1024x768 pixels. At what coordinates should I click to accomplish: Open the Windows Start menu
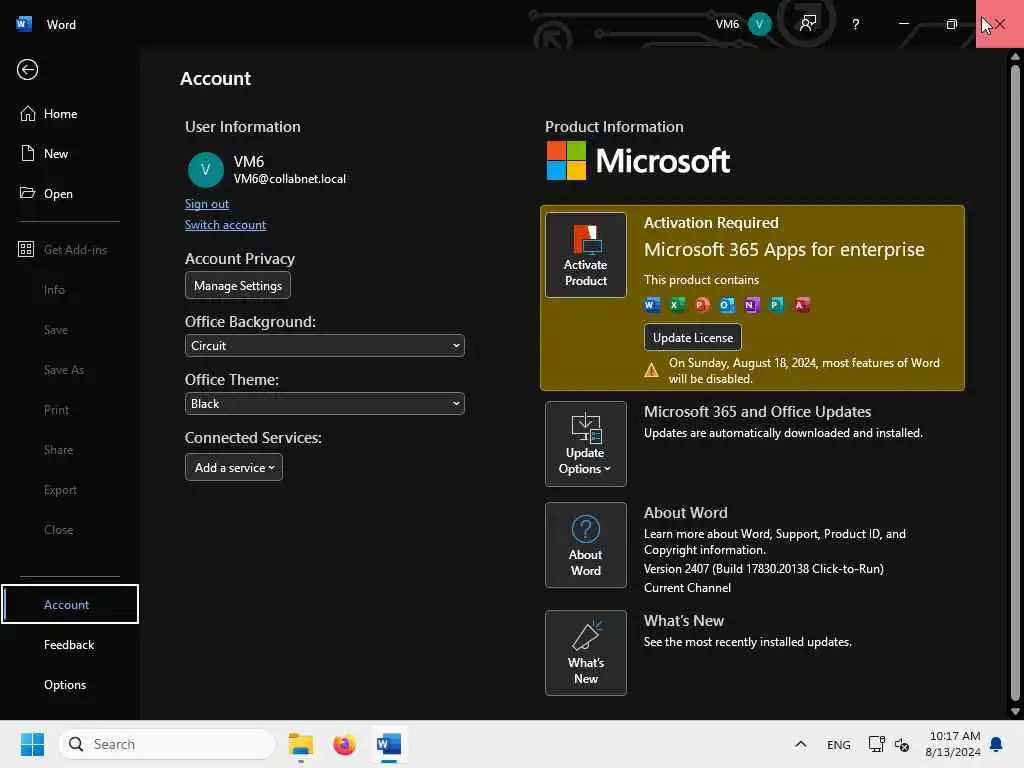[x=32, y=744]
